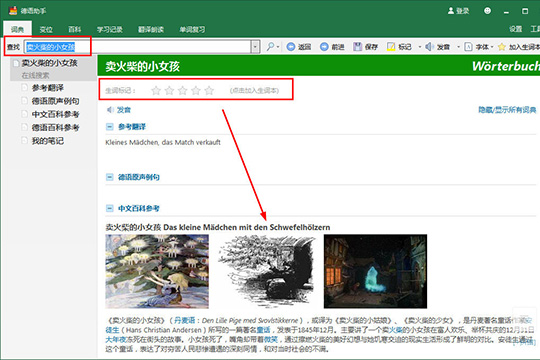Switch to the 词典 tab

point(18,30)
